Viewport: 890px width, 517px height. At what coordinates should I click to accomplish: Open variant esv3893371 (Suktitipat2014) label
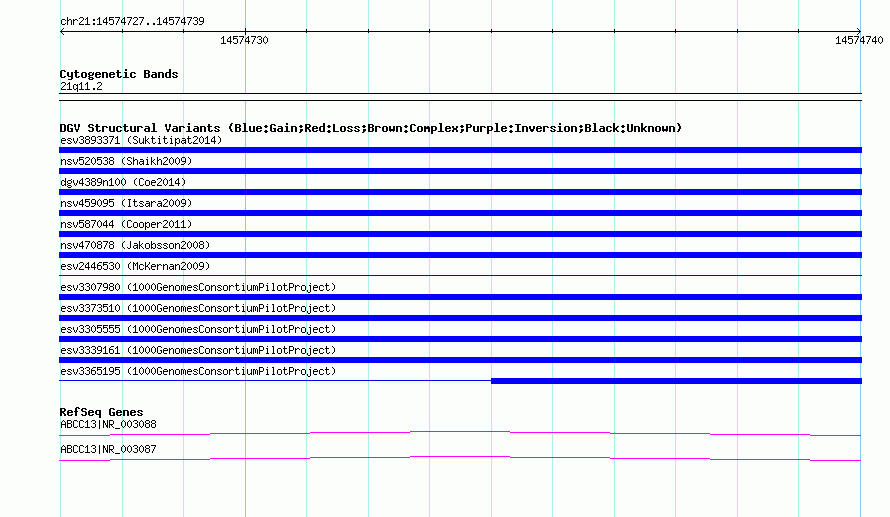click(x=141, y=140)
